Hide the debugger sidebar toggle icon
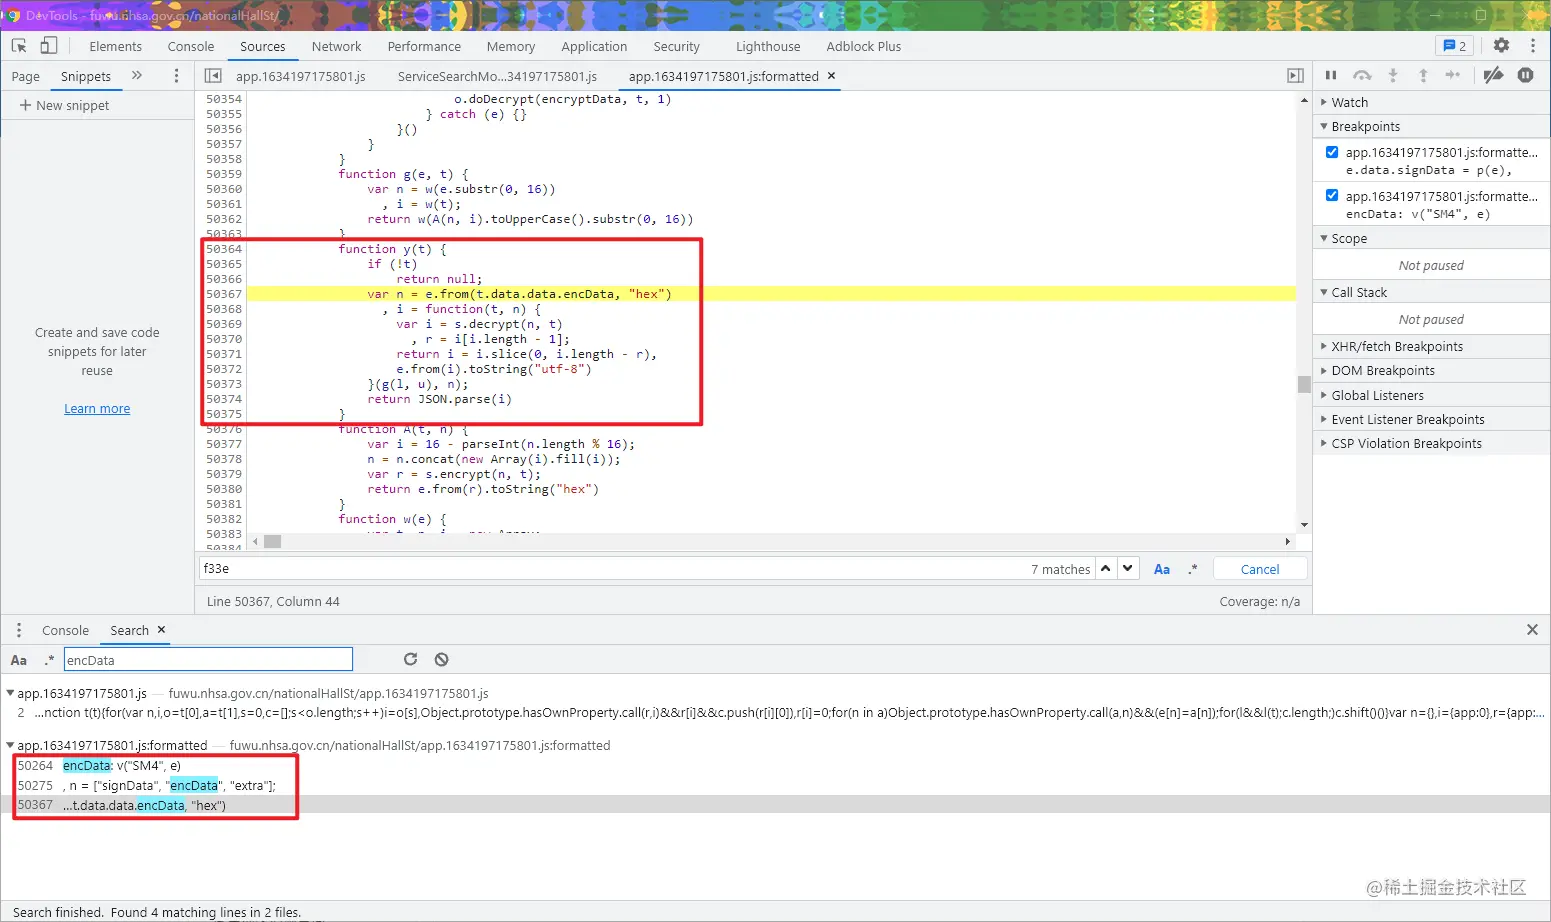The image size is (1551, 922). click(1295, 76)
